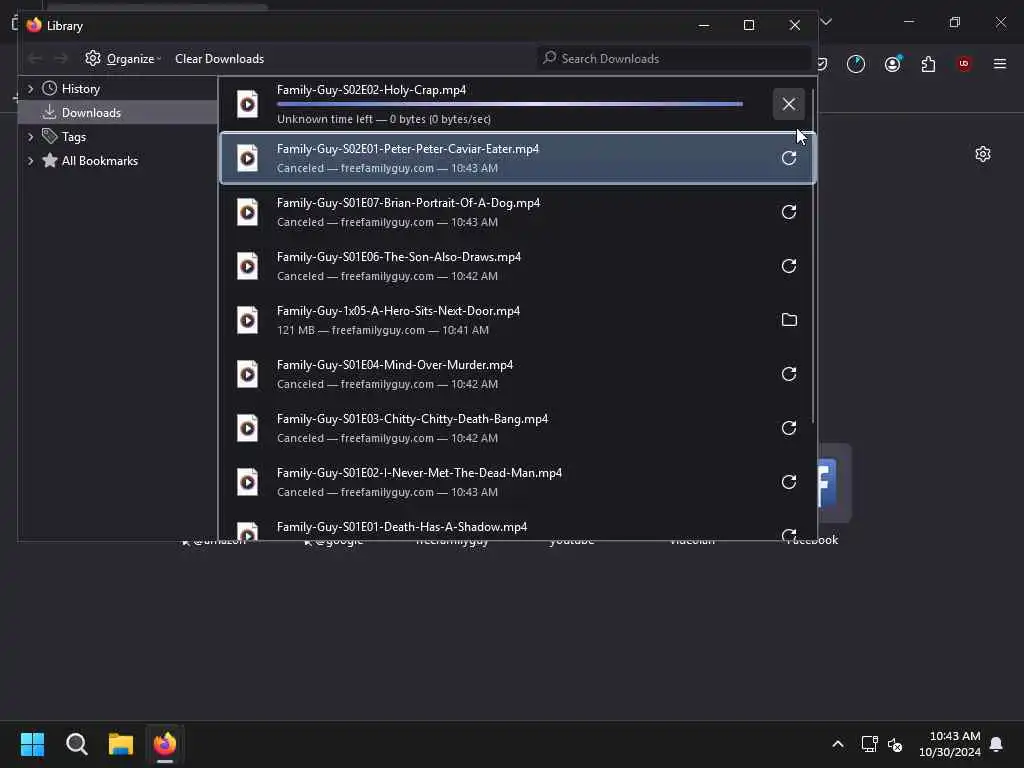Go back in Library navigation
1024x768 pixels.
(x=35, y=59)
